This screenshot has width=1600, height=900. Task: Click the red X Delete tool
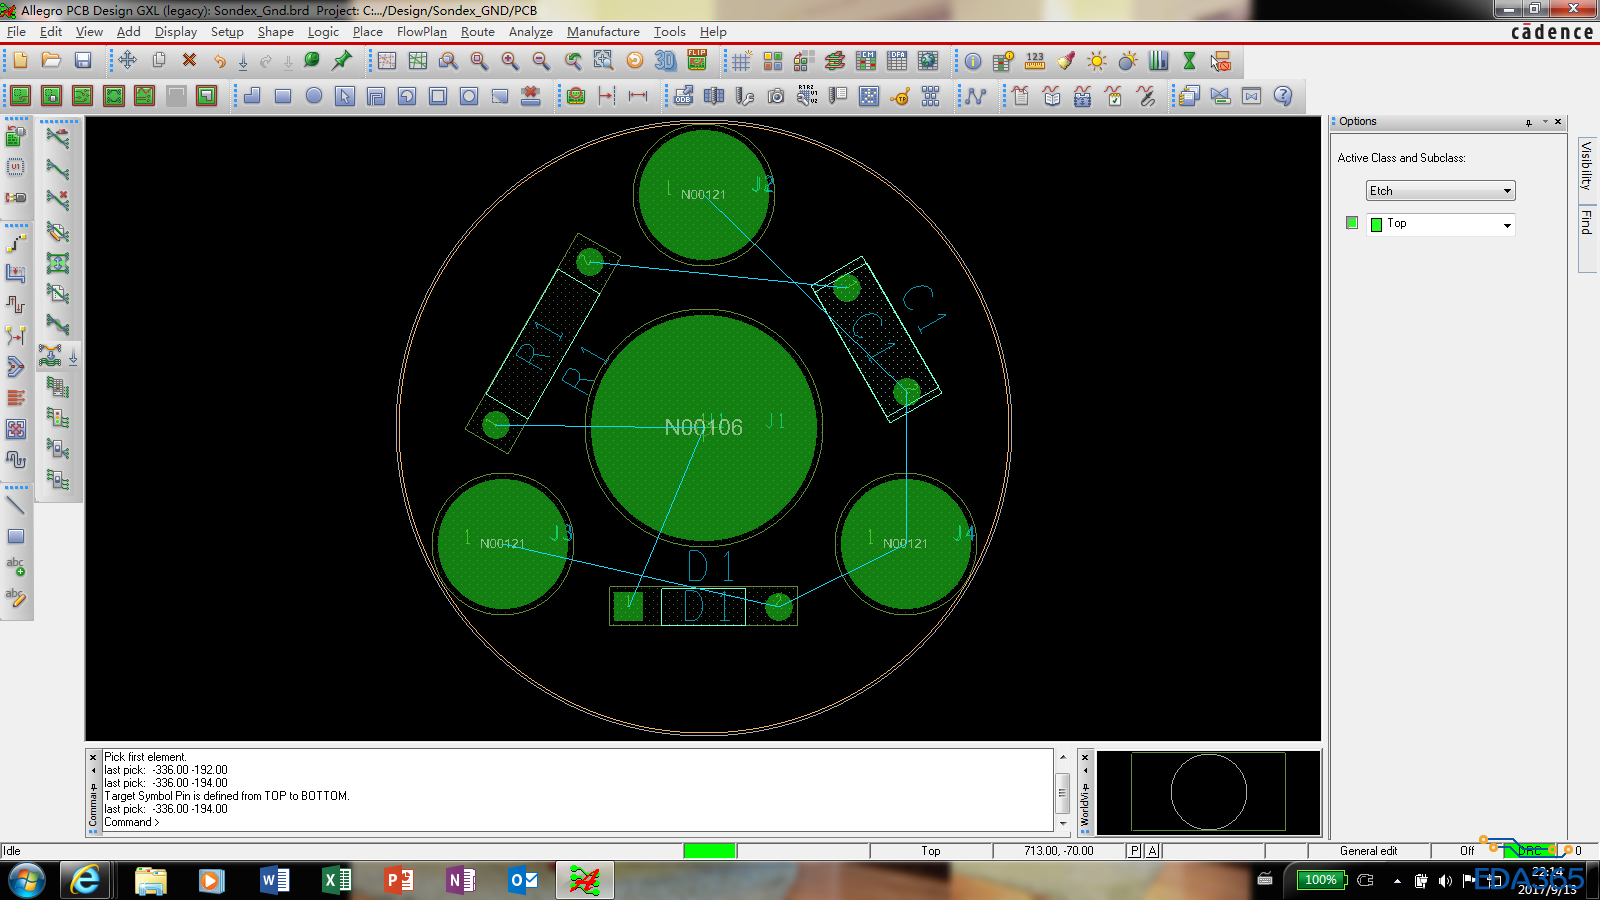coord(189,61)
